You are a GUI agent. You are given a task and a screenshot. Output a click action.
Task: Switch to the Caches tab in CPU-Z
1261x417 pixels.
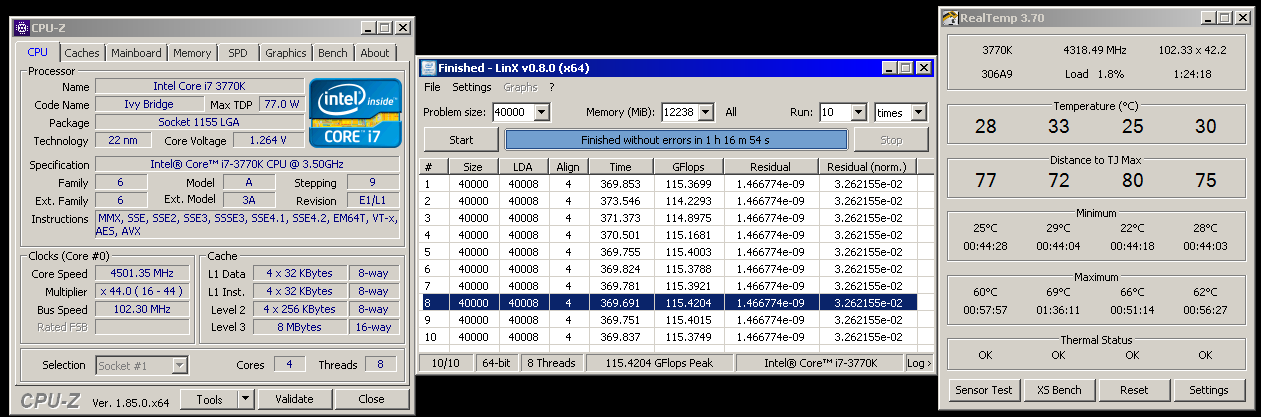click(82, 53)
